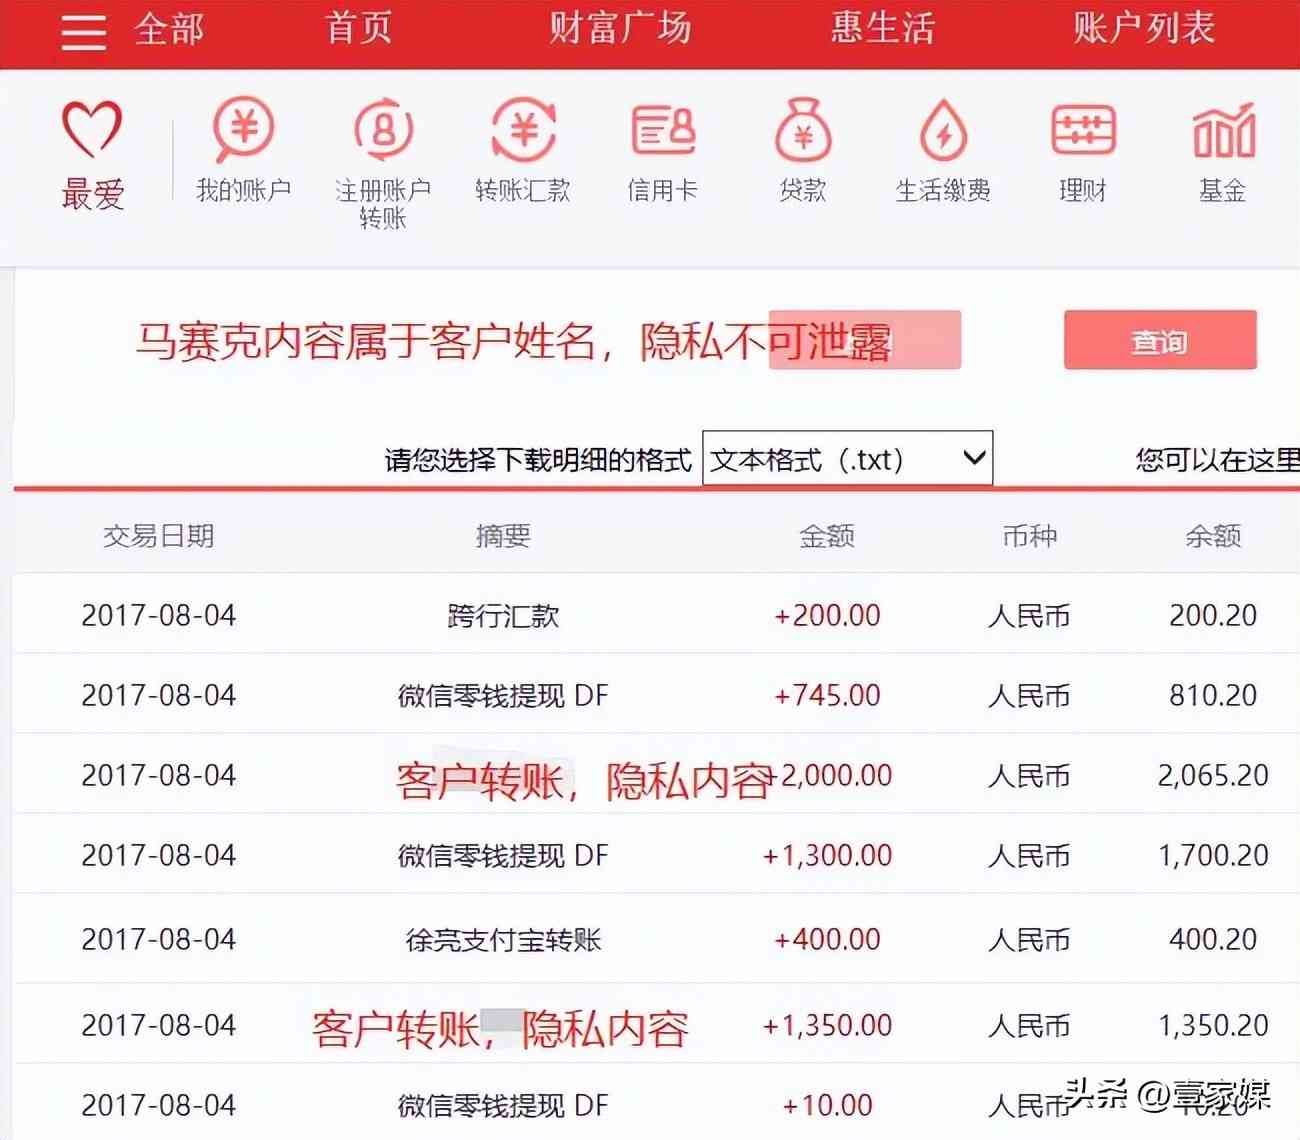Open 我的账户 account icon
1300x1140 pixels.
243,131
